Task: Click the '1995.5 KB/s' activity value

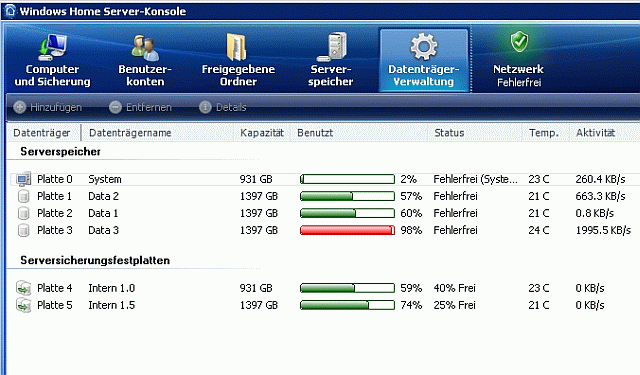Action: point(603,230)
